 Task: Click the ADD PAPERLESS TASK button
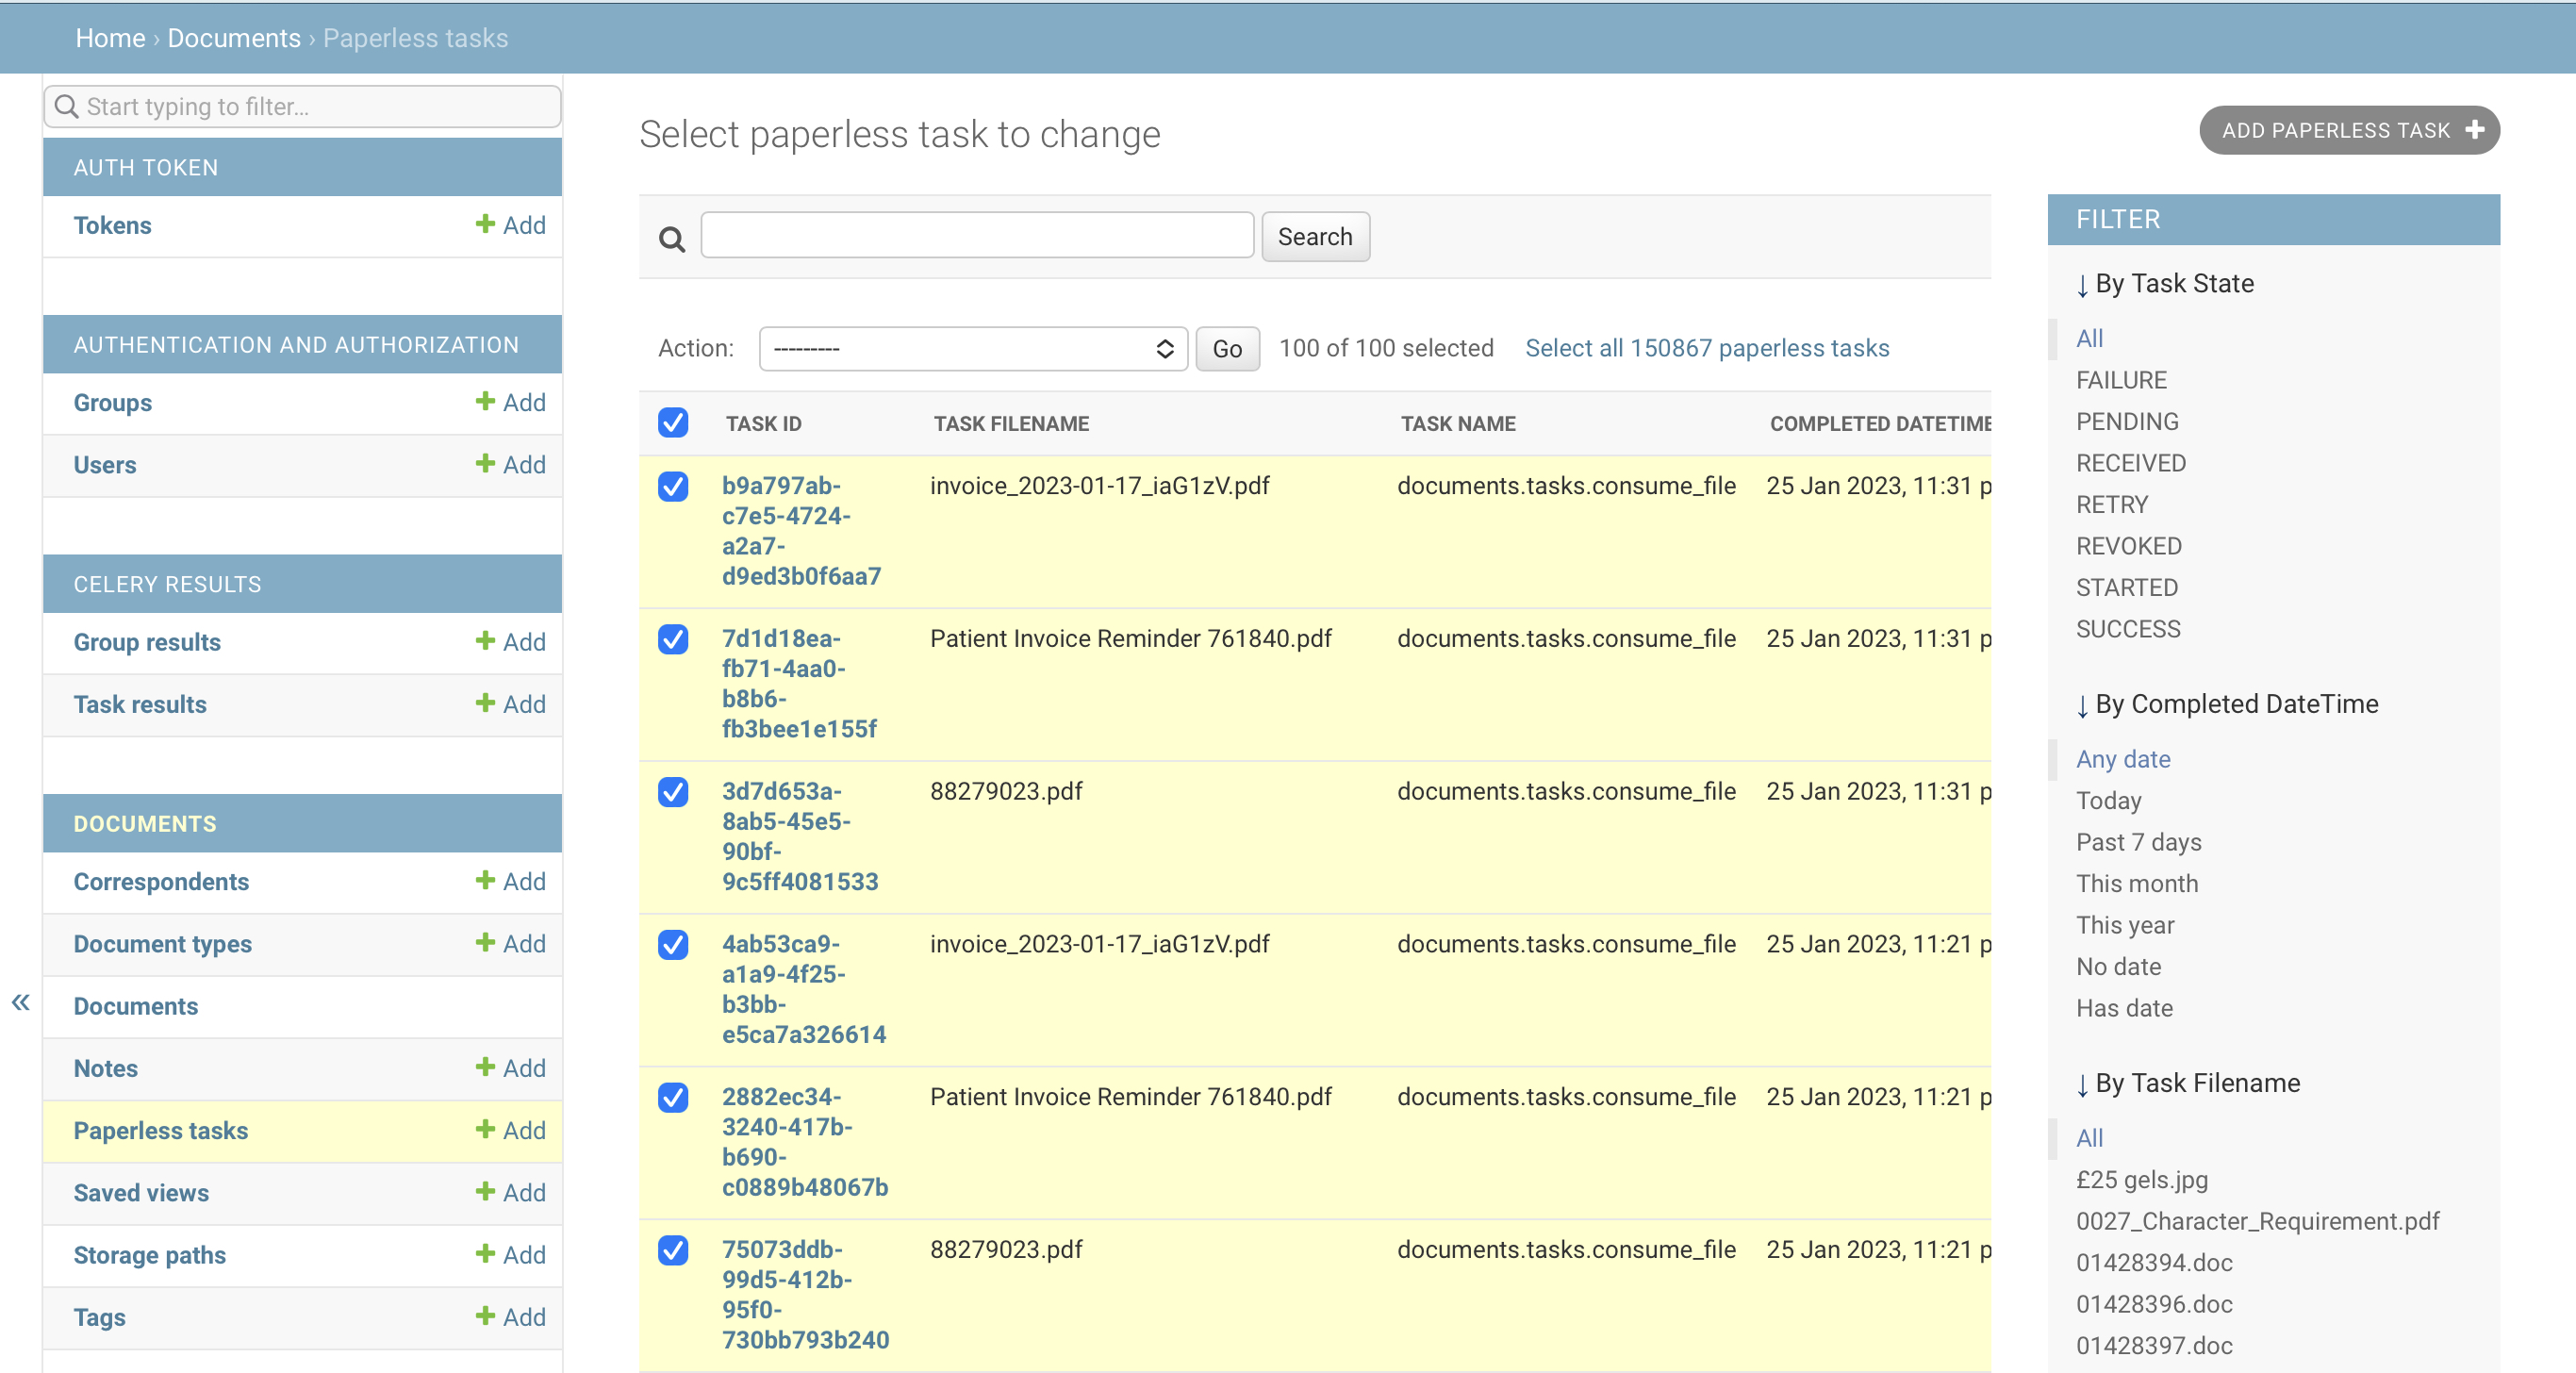(x=2348, y=130)
